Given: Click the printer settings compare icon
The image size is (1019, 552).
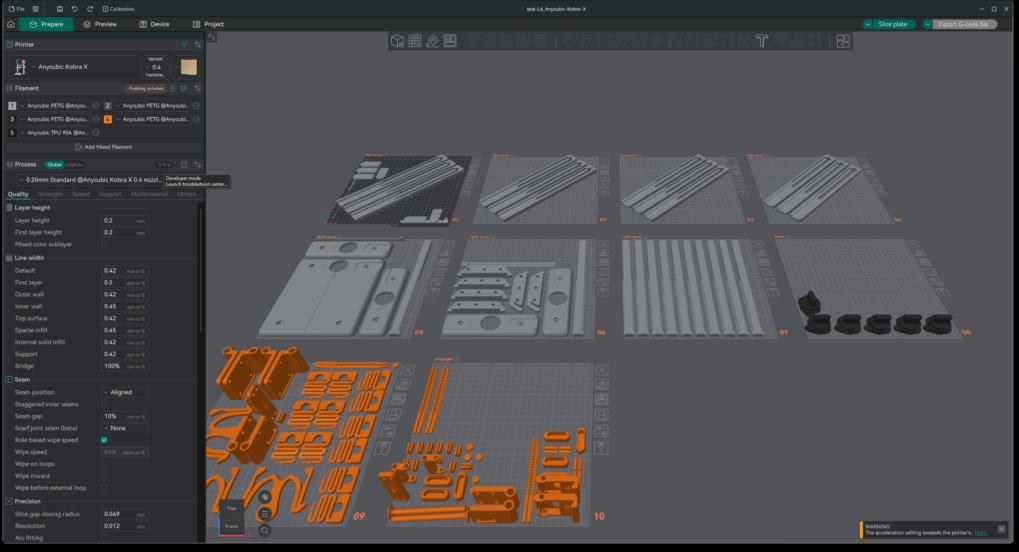Looking at the screenshot, I should click(198, 44).
